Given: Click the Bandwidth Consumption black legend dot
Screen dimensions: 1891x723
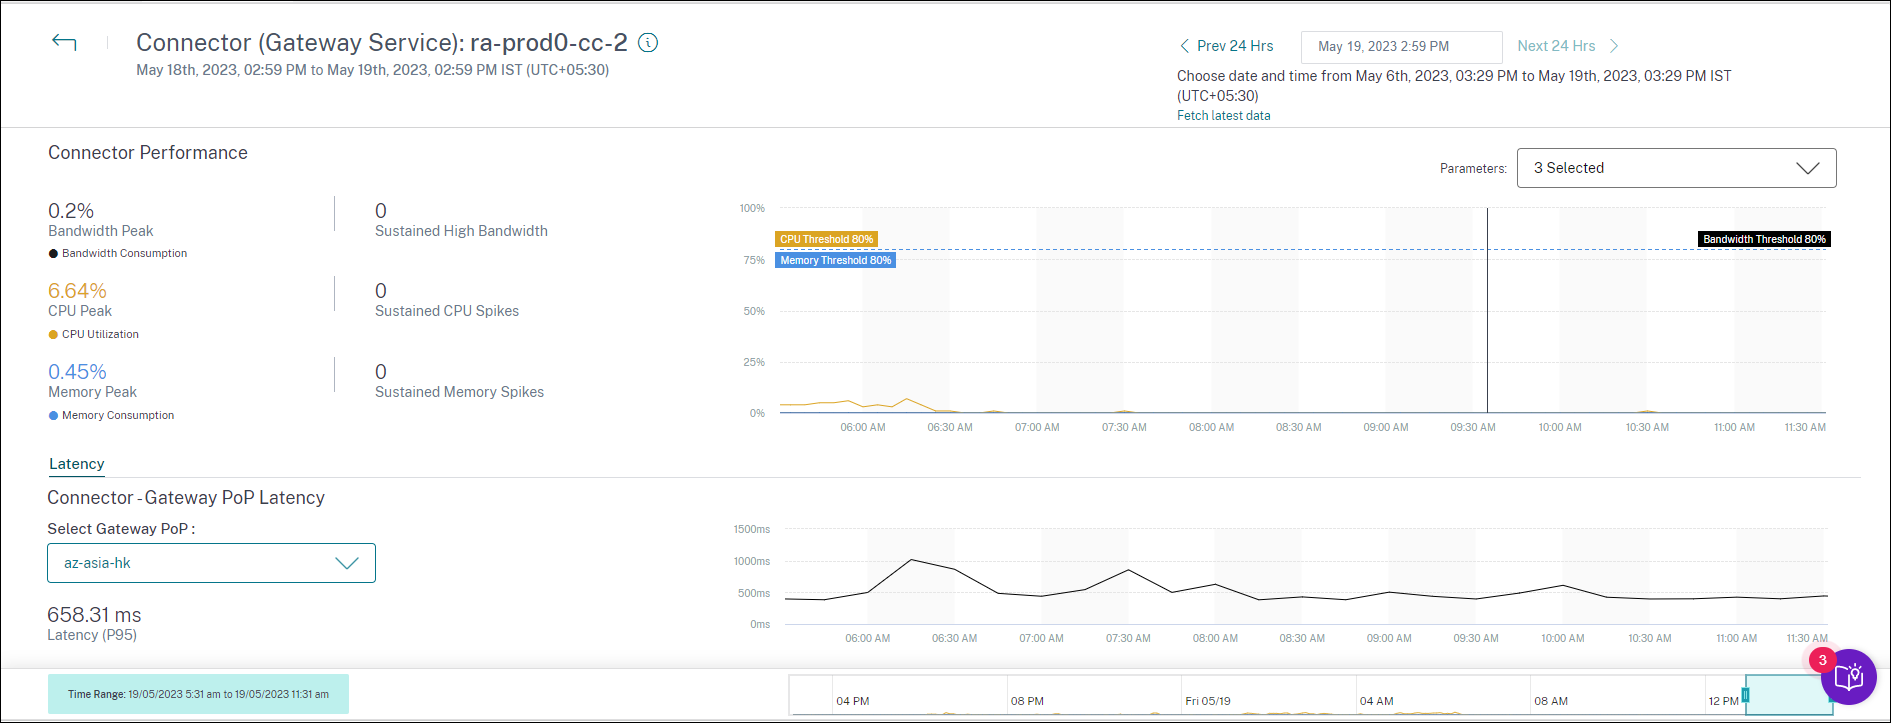Looking at the screenshot, I should (x=53, y=254).
